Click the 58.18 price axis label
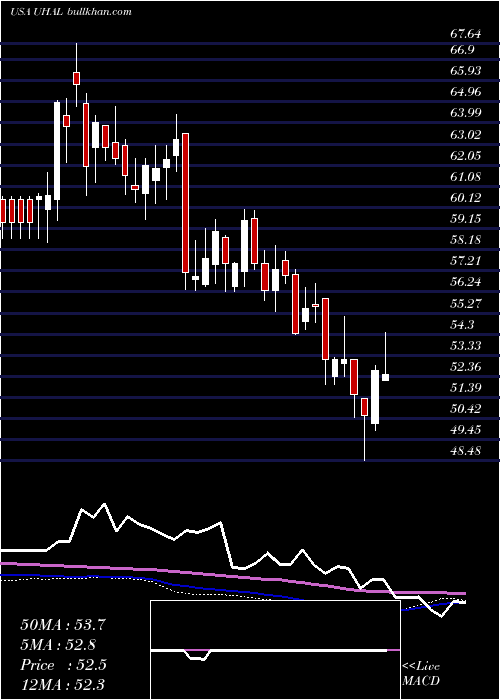The image size is (500, 700). pos(466,240)
